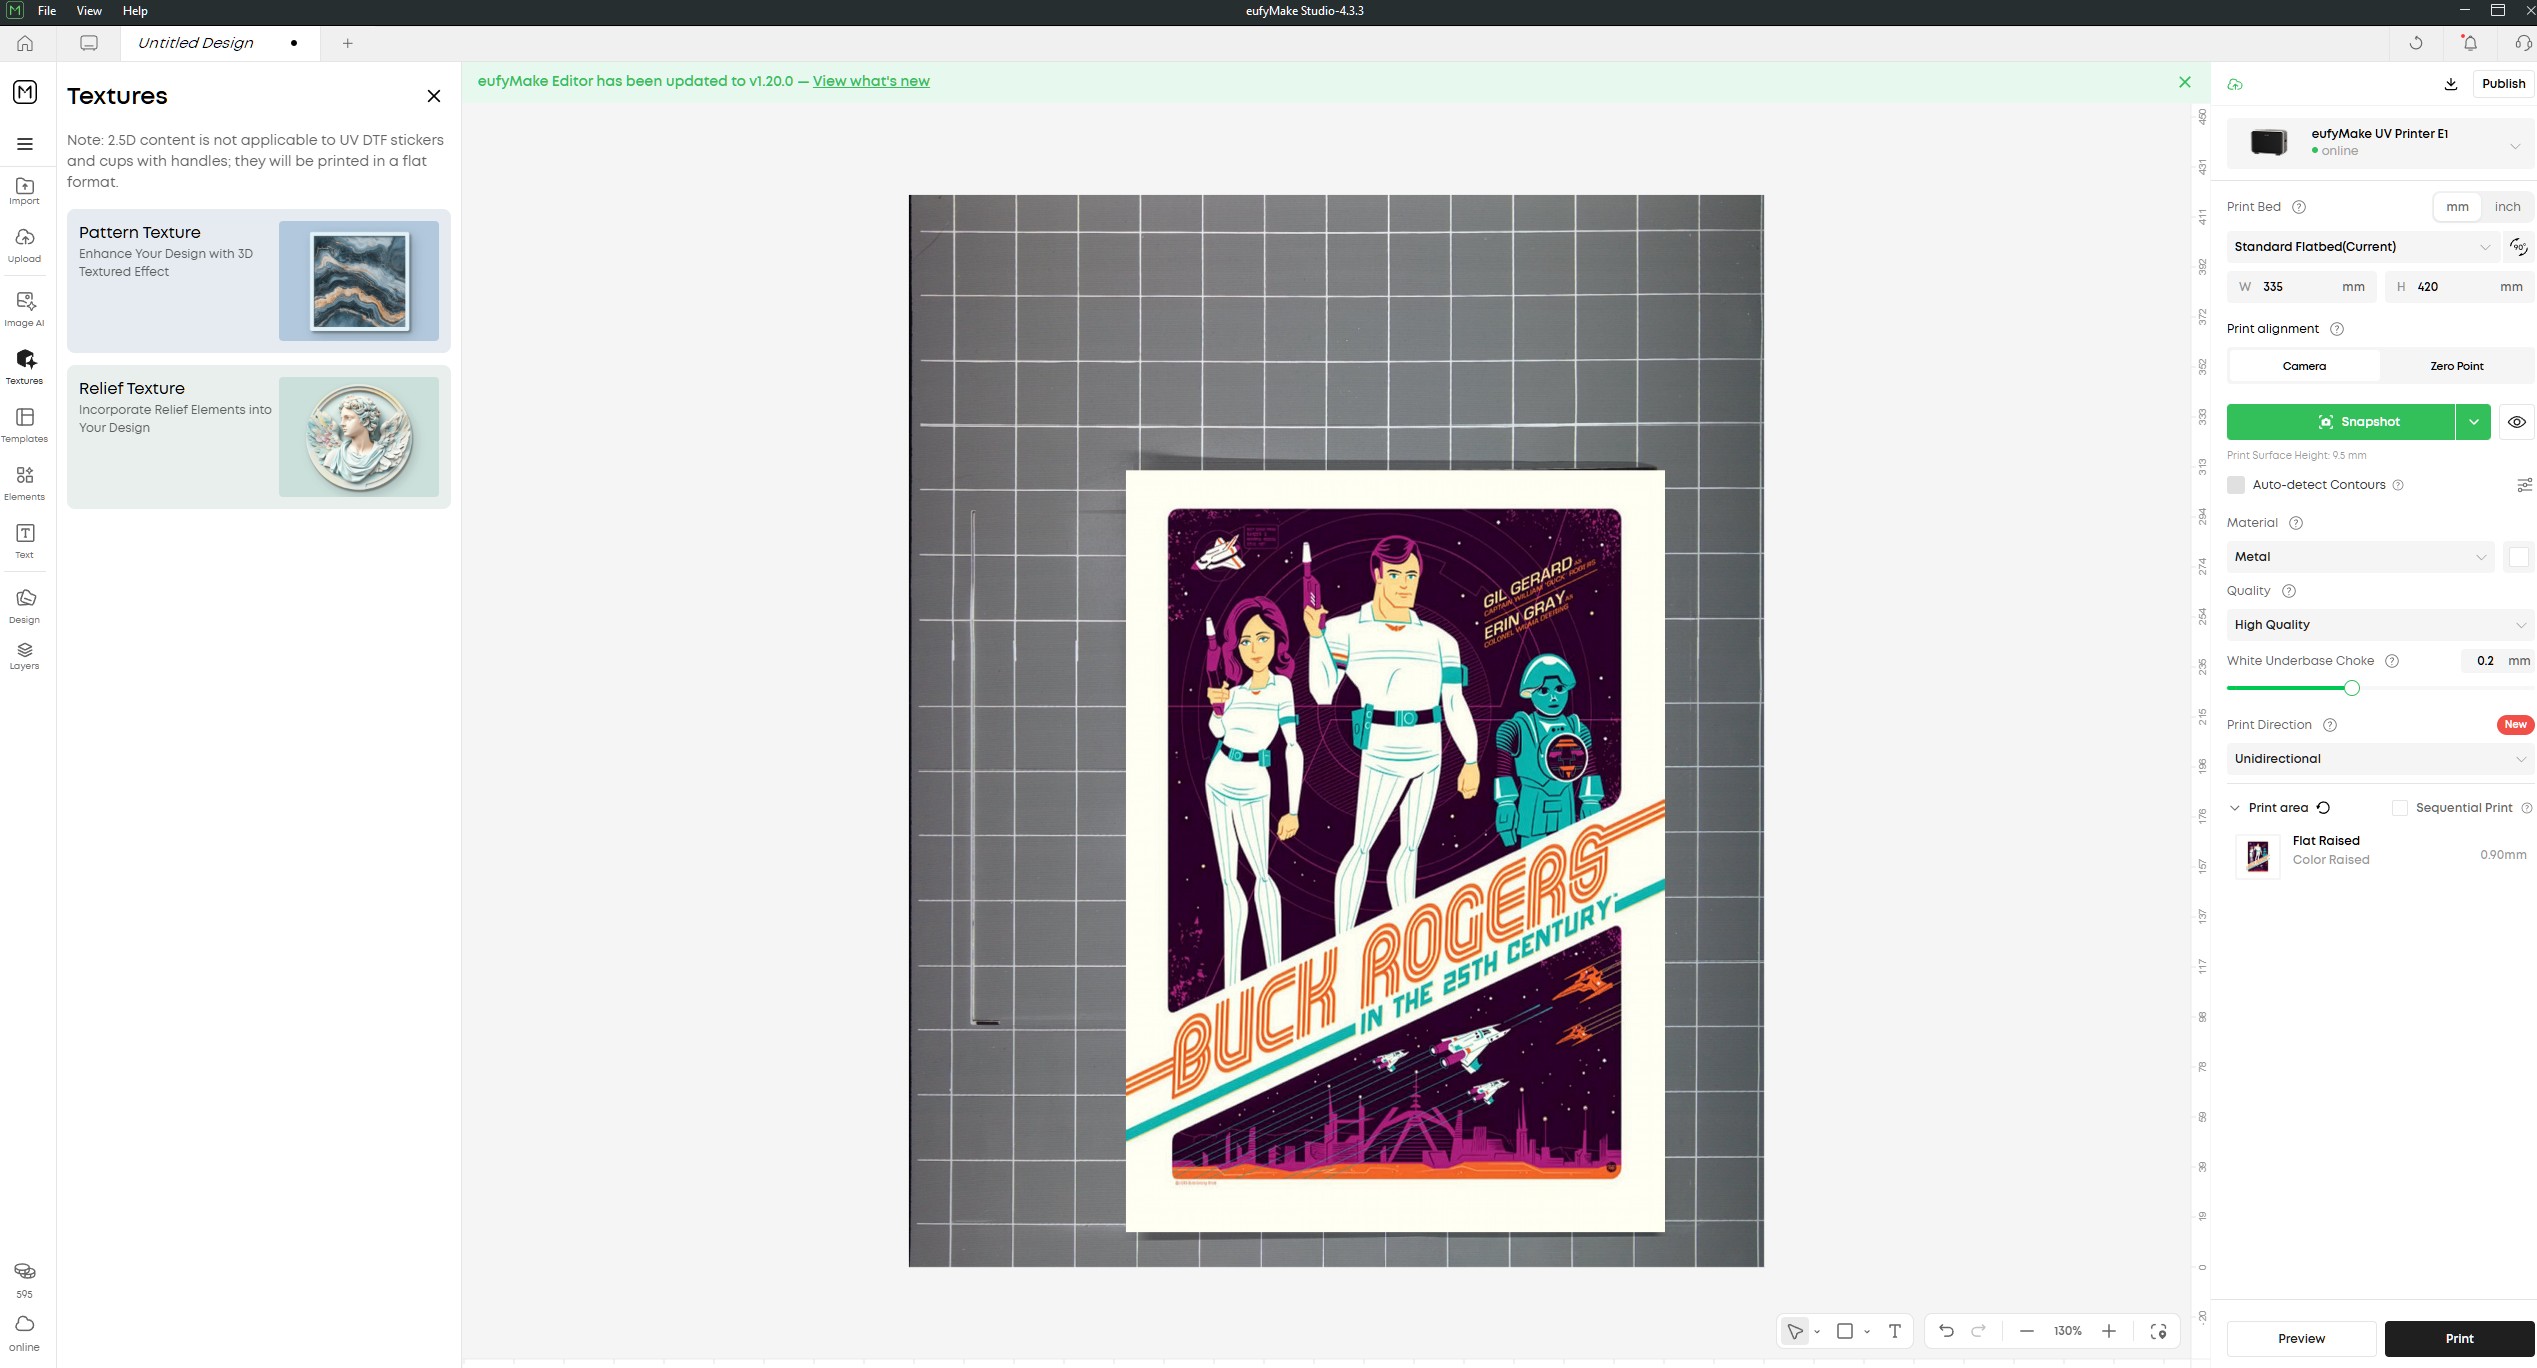Screen dimensions: 2537x1368
Task: Select the Textures sidebar tool
Action: 25,367
